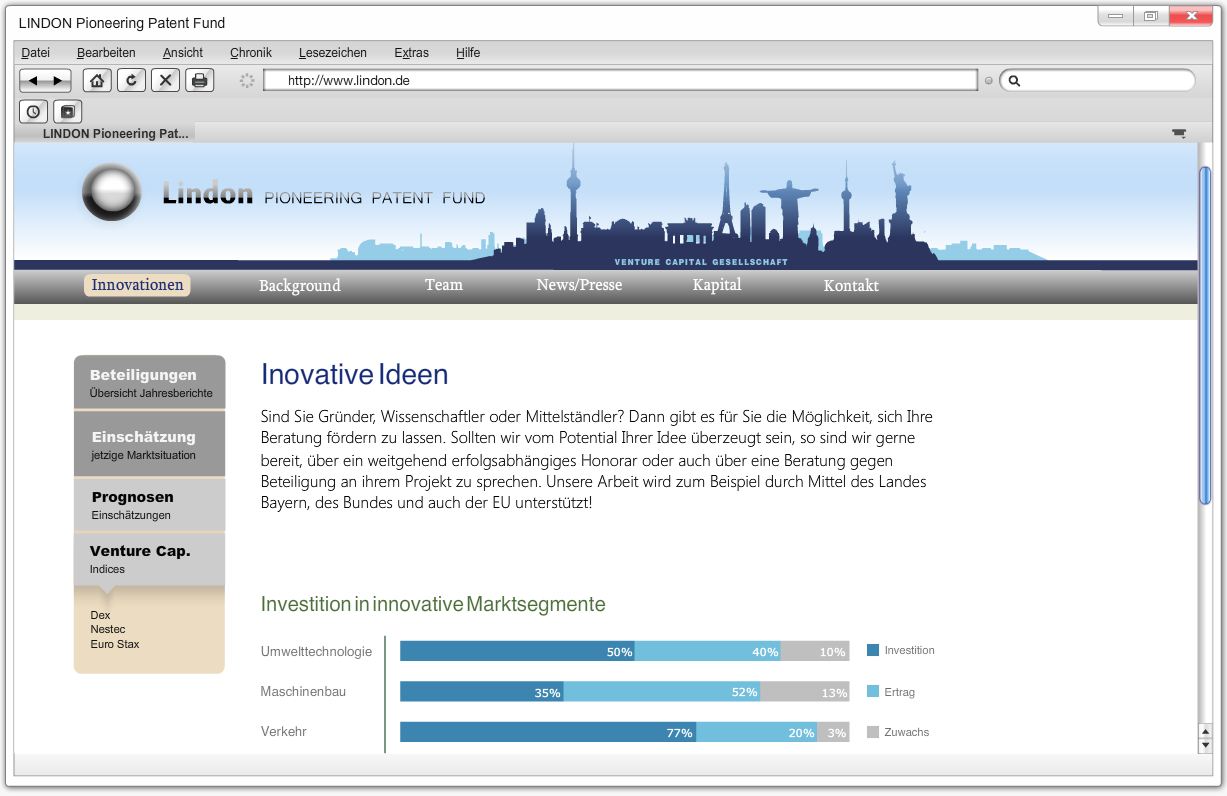Image resolution: width=1227 pixels, height=796 pixels.
Task: Click the Investition legend color swatch
Action: (873, 650)
